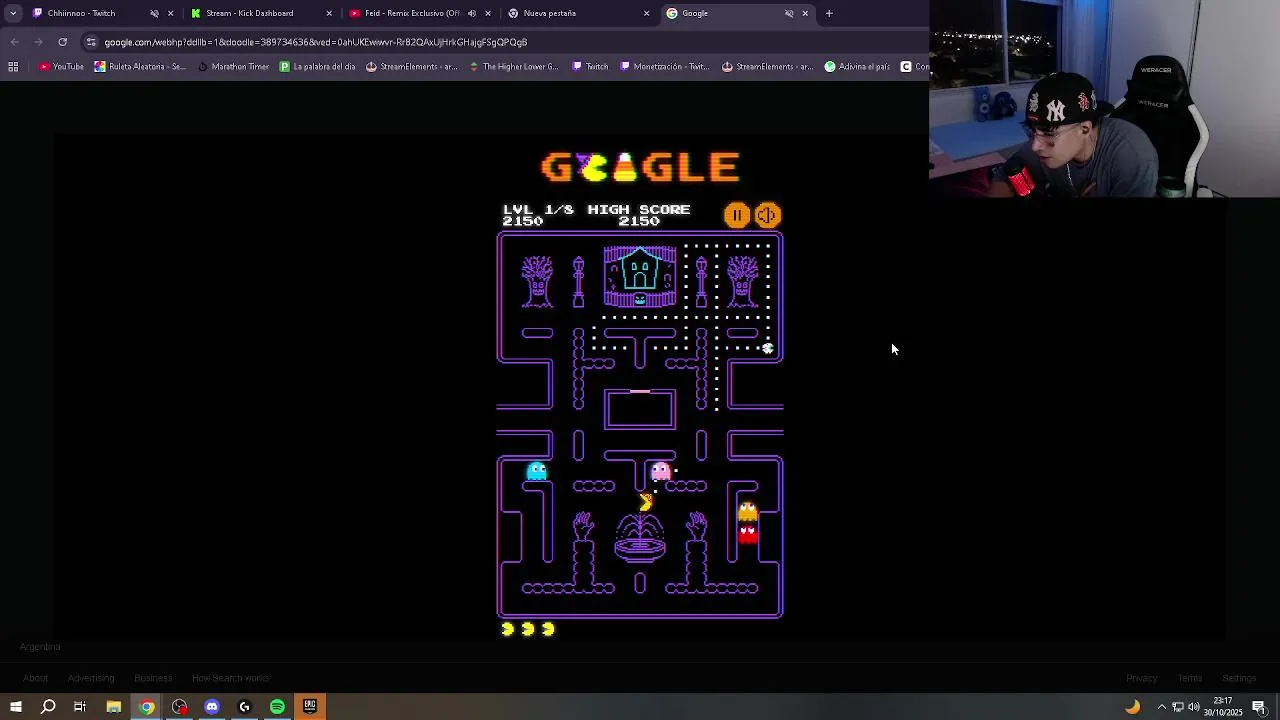The height and width of the screenshot is (720, 1280).
Task: Open a new browser tab with the plus button
Action: 829,13
